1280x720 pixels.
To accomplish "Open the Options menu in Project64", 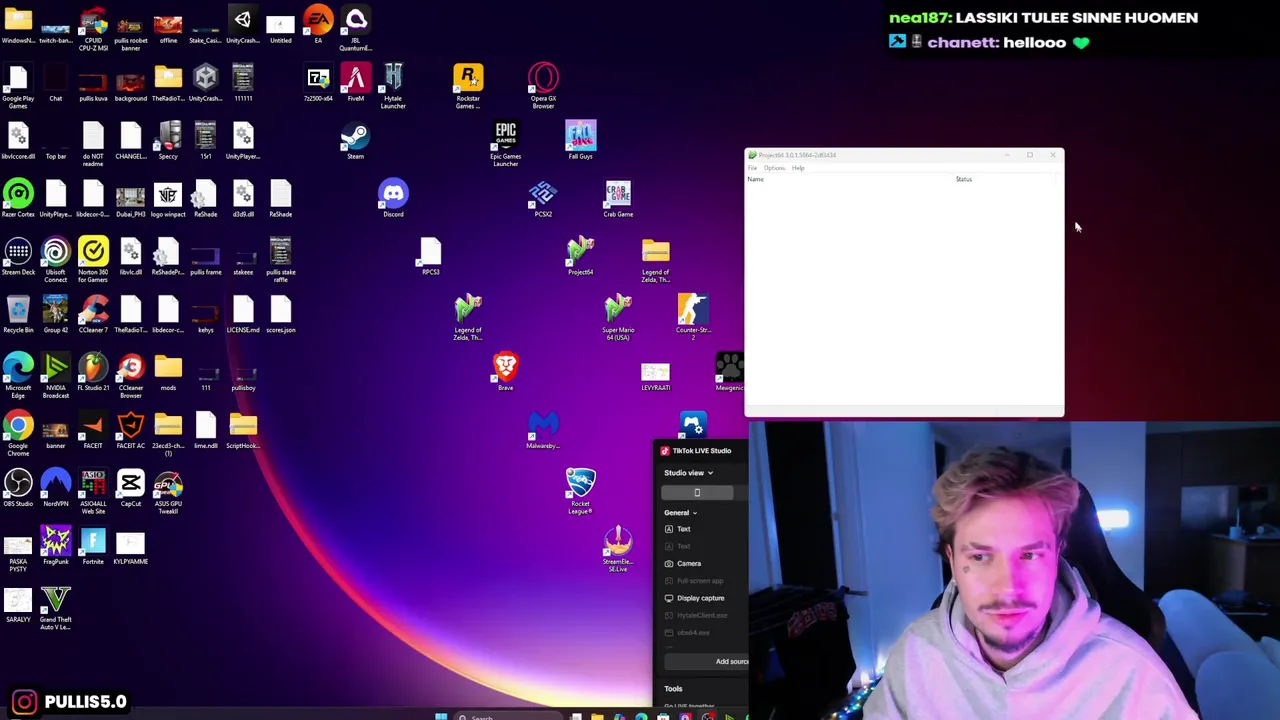I will [774, 168].
